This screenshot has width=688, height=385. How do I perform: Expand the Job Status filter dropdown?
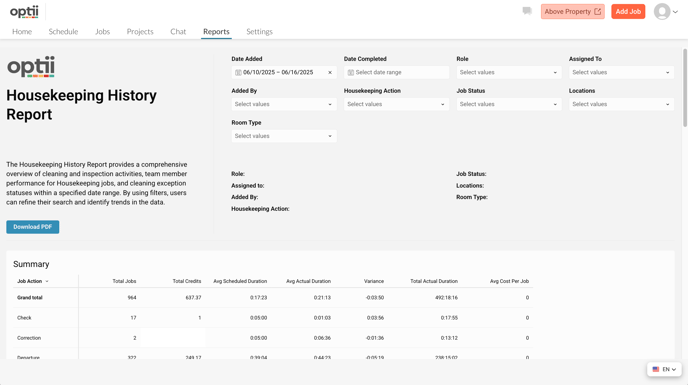click(x=509, y=104)
